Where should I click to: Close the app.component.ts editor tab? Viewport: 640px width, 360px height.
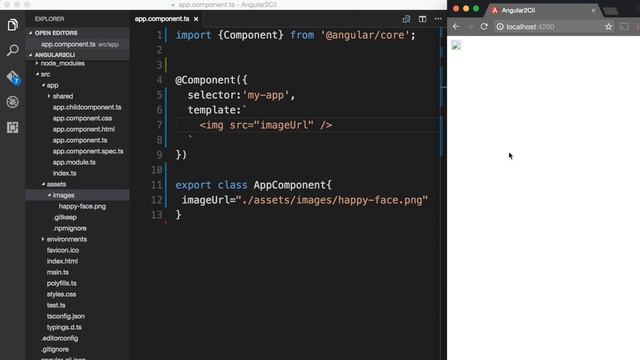[x=196, y=19]
